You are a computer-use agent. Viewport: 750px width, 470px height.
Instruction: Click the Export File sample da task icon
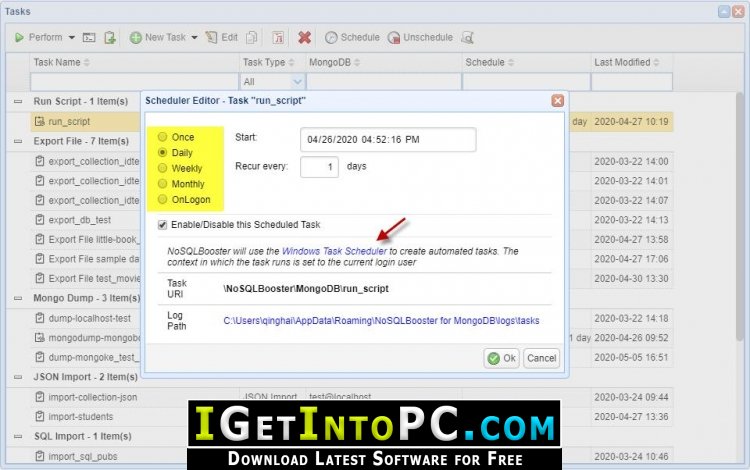[x=40, y=259]
